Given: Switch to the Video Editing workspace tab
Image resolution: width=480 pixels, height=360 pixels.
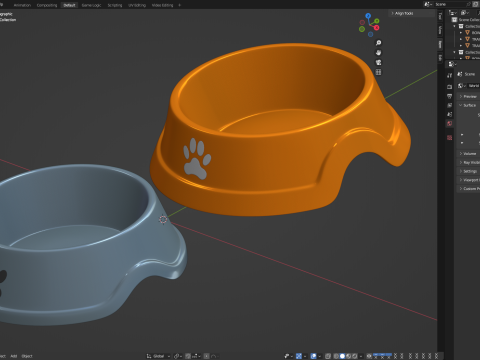Looking at the screenshot, I should click(162, 5).
